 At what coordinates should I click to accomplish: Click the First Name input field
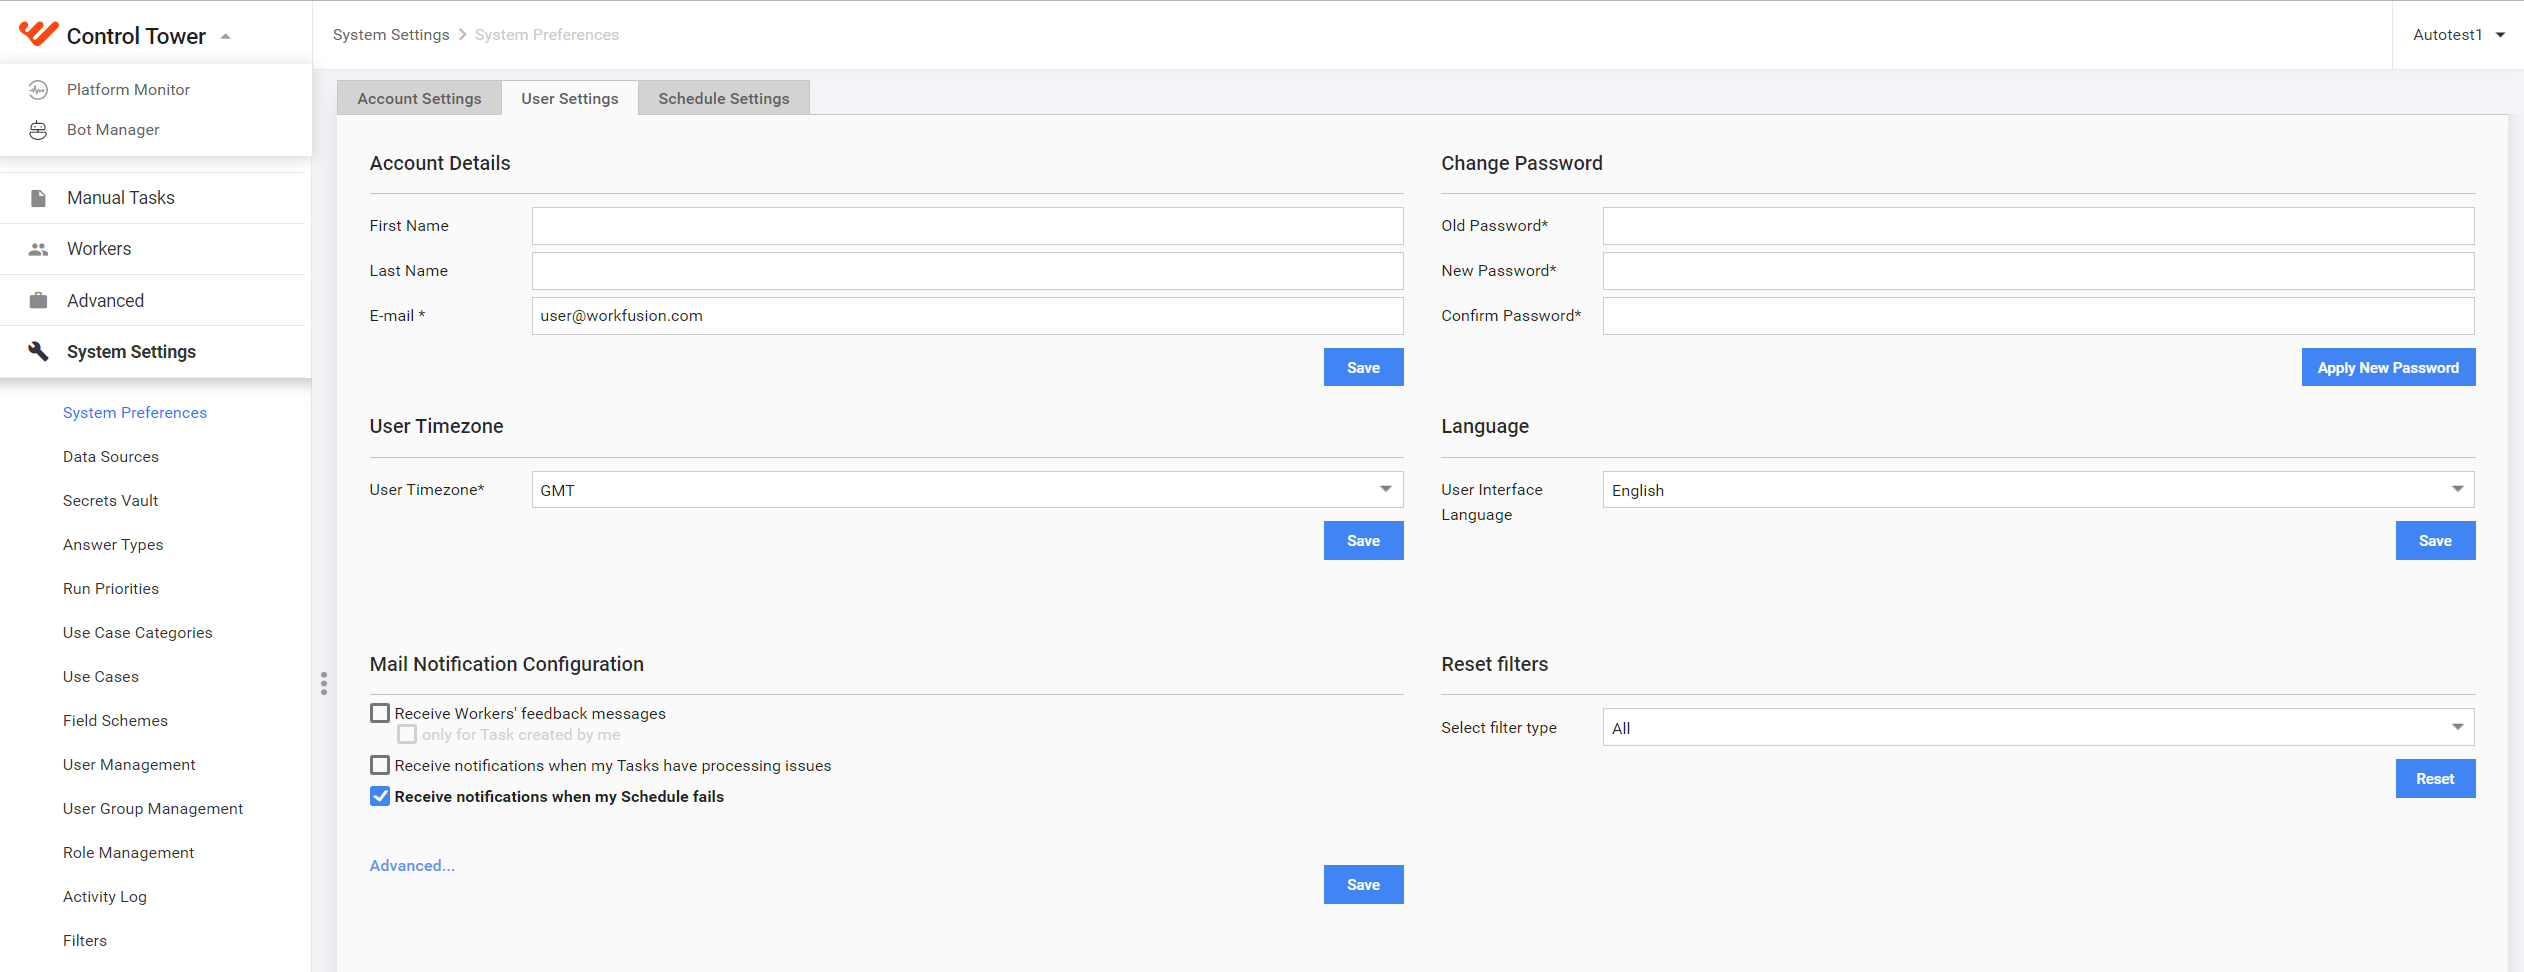point(967,226)
